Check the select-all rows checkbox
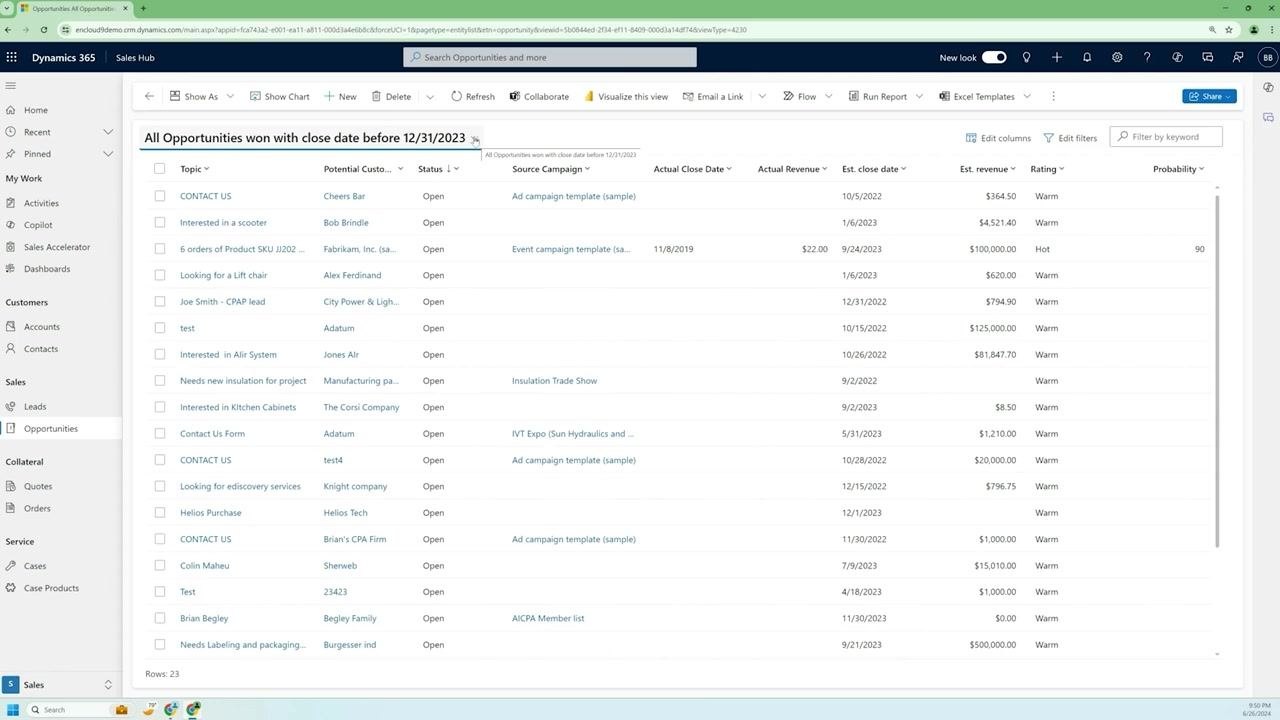Viewport: 1280px width, 720px height. tap(159, 169)
